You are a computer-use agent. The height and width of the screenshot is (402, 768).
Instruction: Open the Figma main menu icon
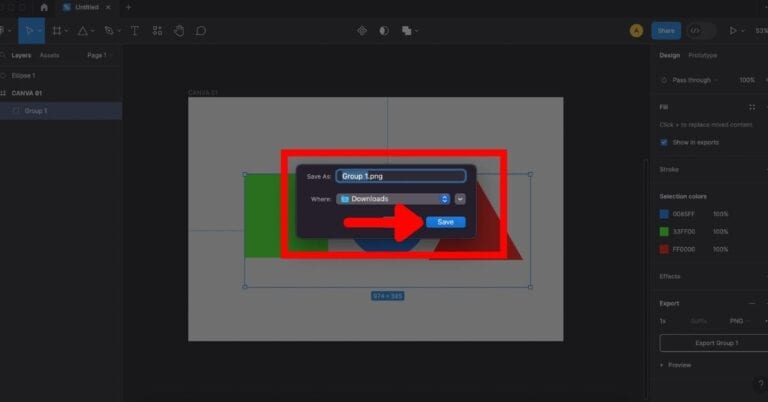[x=2, y=31]
